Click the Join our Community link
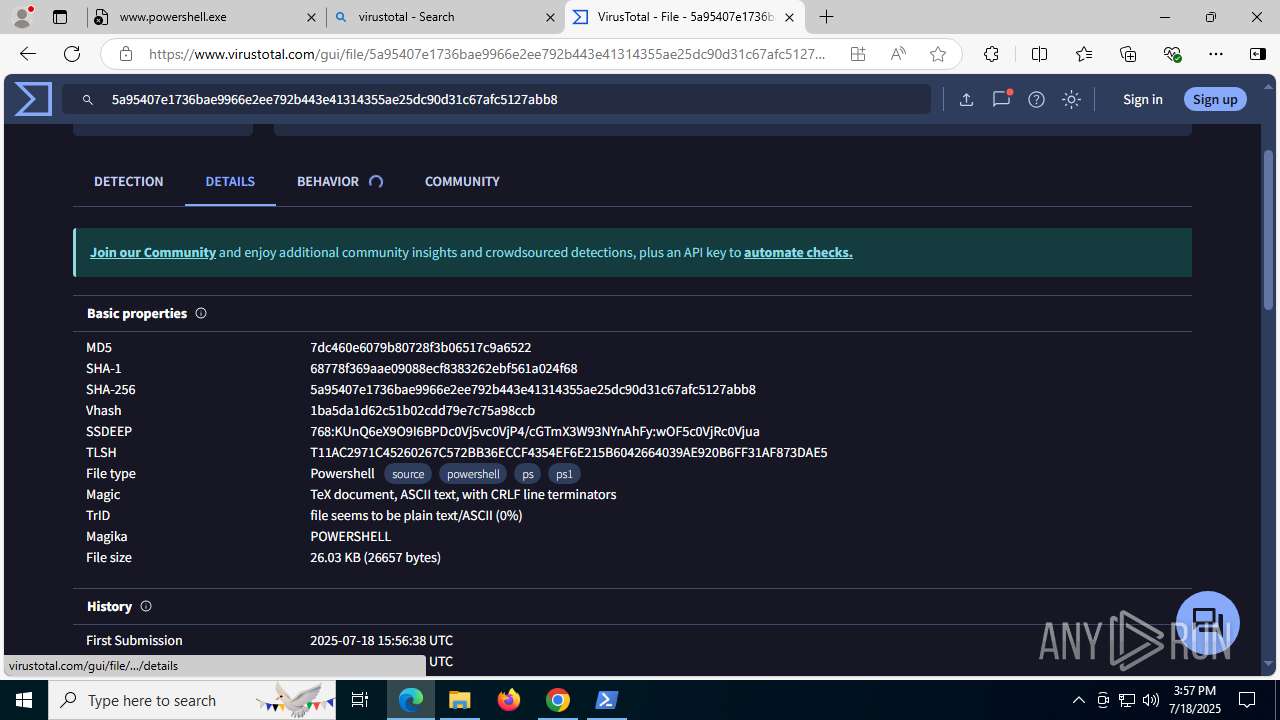This screenshot has width=1280, height=720. (153, 252)
